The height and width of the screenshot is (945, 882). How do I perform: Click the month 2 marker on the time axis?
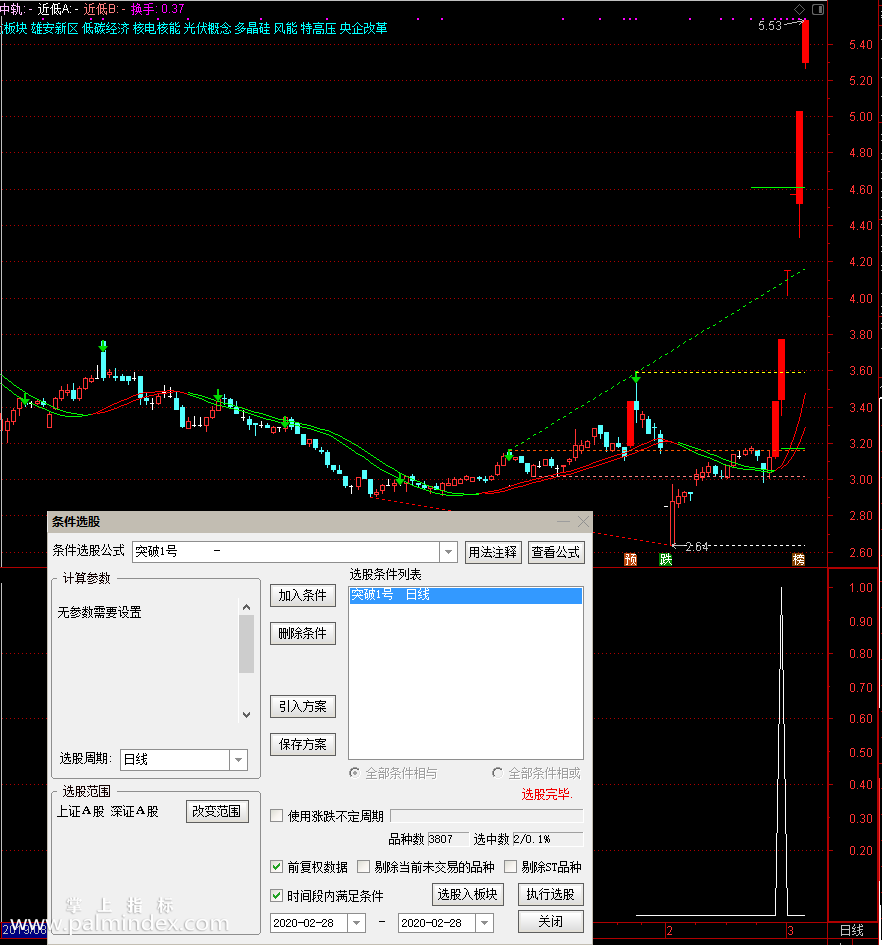(669, 931)
